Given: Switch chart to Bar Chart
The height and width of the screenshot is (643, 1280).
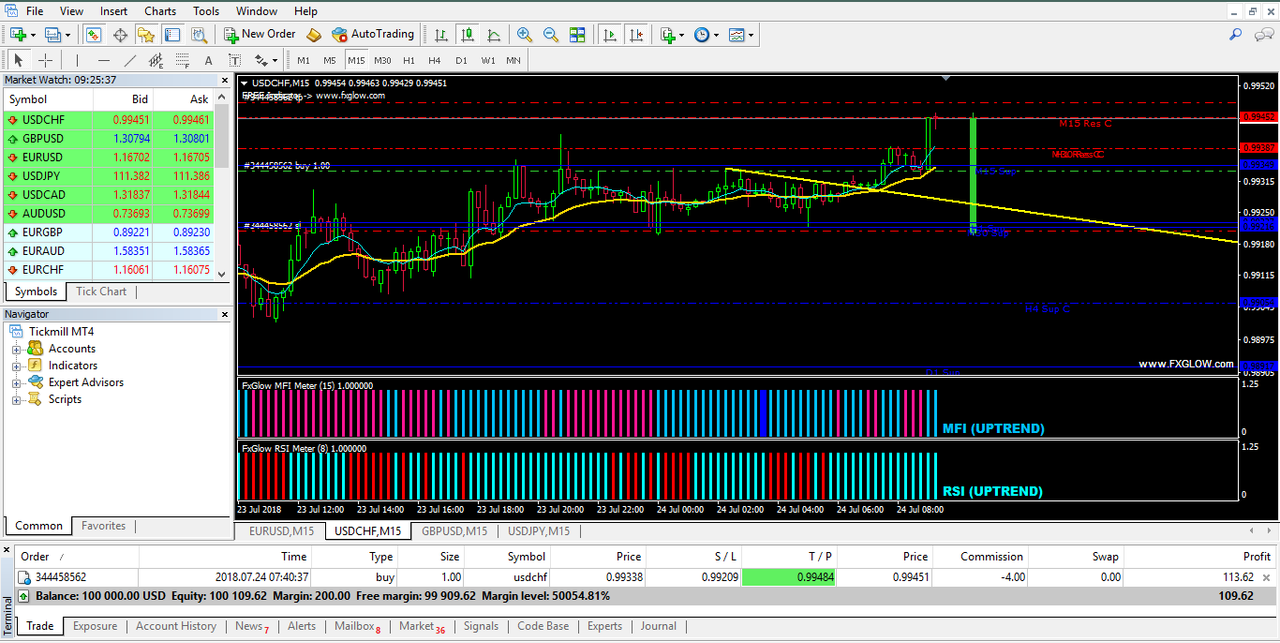Looking at the screenshot, I should 441,34.
